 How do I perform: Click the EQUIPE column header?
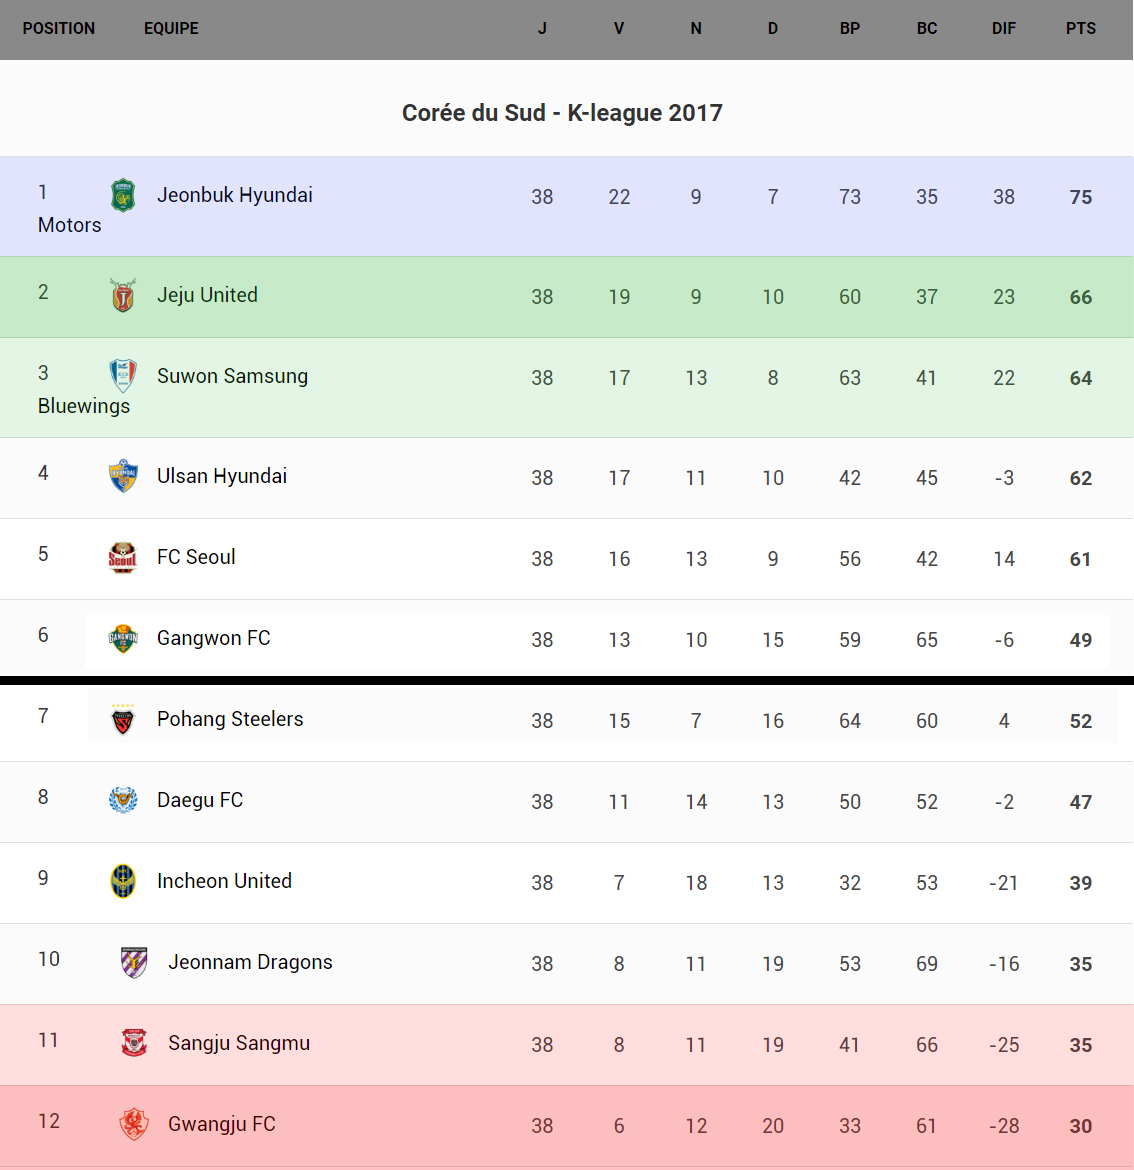click(171, 29)
